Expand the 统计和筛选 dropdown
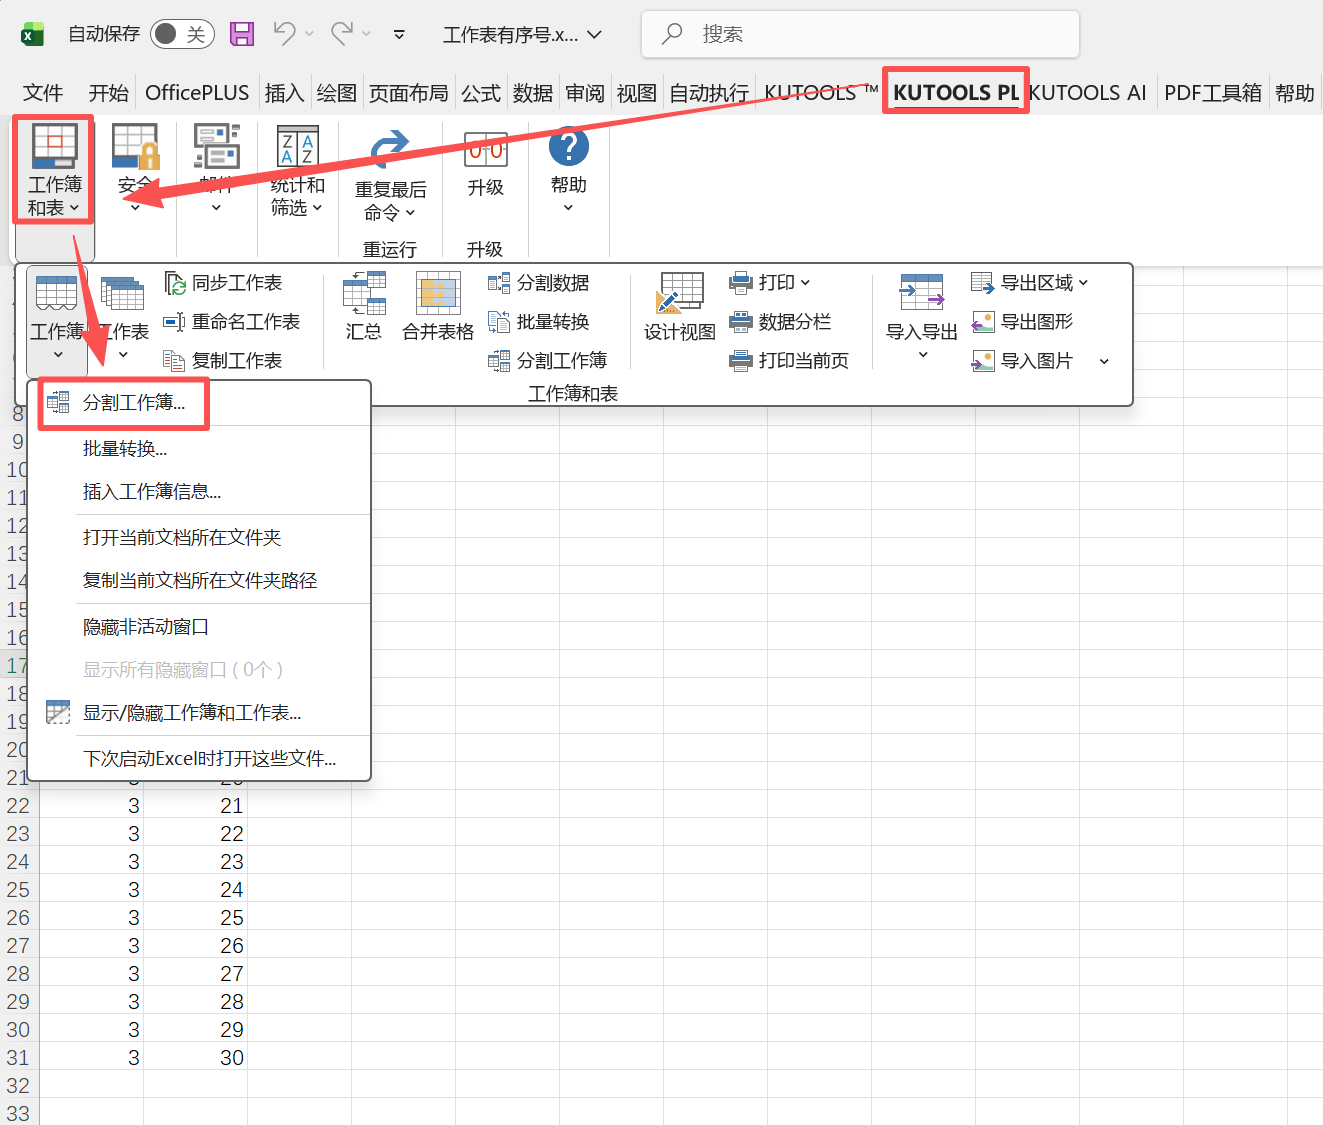The width and height of the screenshot is (1323, 1125). click(298, 196)
